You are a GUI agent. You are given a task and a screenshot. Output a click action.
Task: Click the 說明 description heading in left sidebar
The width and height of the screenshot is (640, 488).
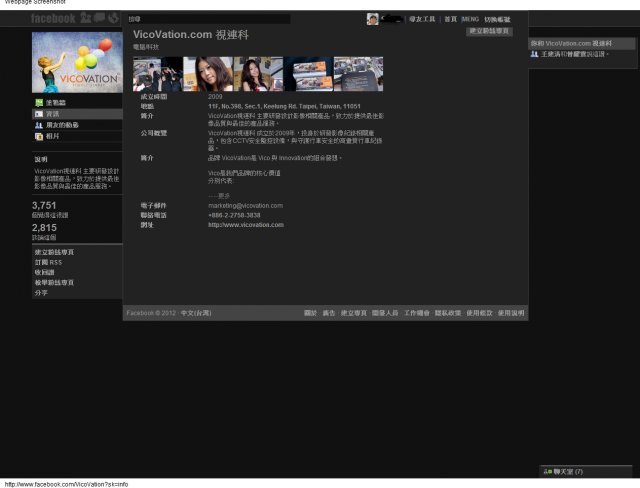[x=41, y=159]
